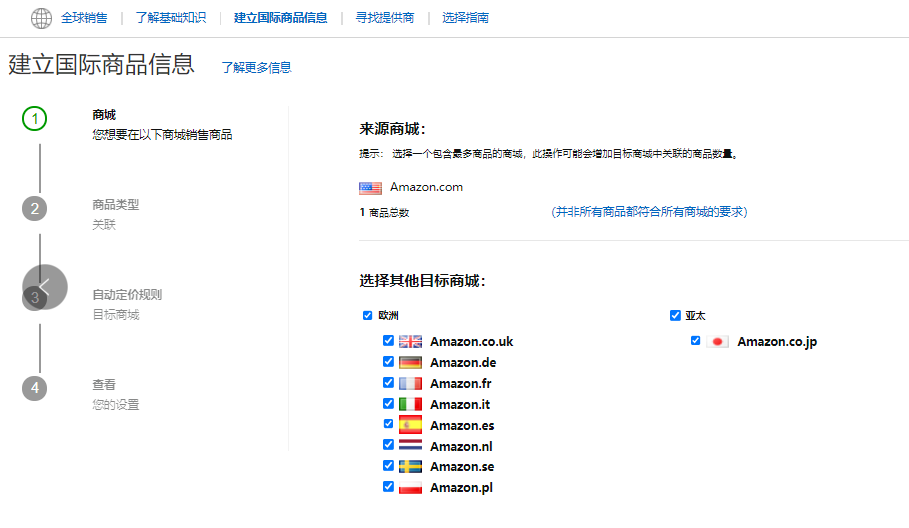Image resolution: width=909 pixels, height=528 pixels.
Task: Uncheck the Amazon.it checkbox
Action: click(388, 403)
